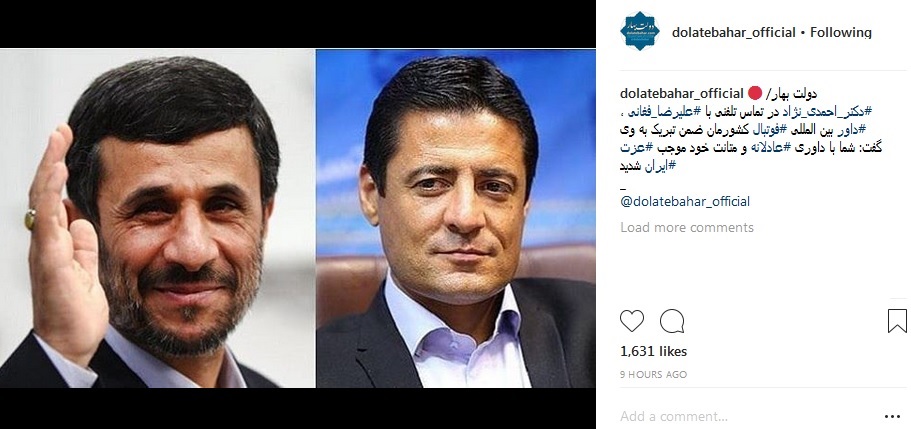View the 1,631 likes list
Image resolution: width=911 pixels, height=429 pixels.
coord(654,351)
